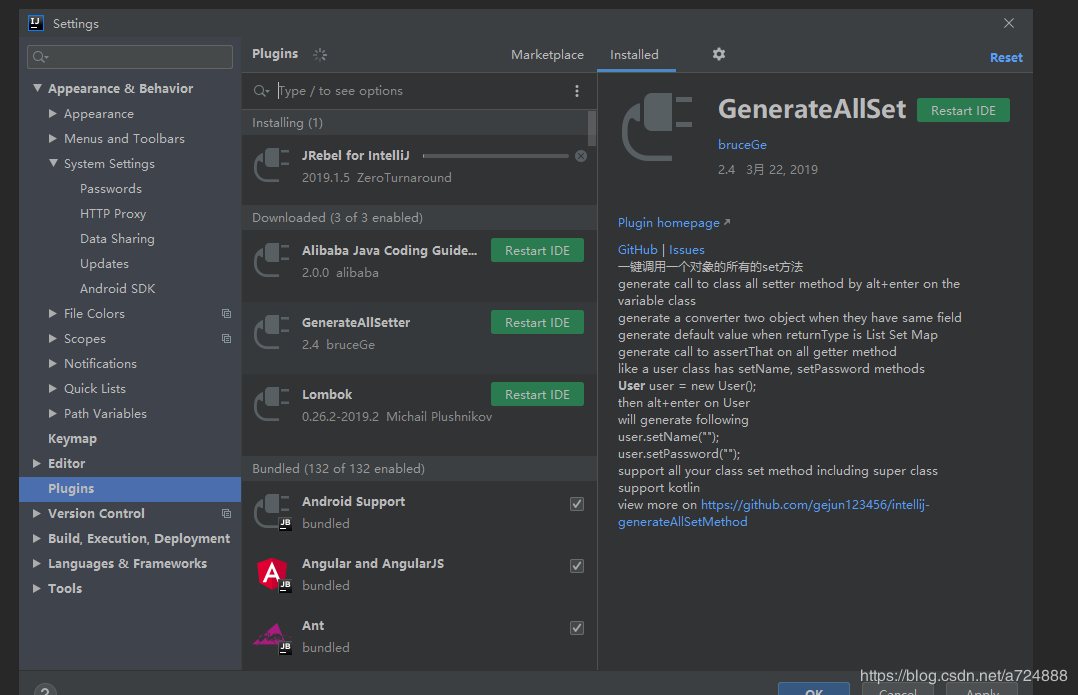Click the plugin search magnifier icon
1078x695 pixels.
[261, 91]
